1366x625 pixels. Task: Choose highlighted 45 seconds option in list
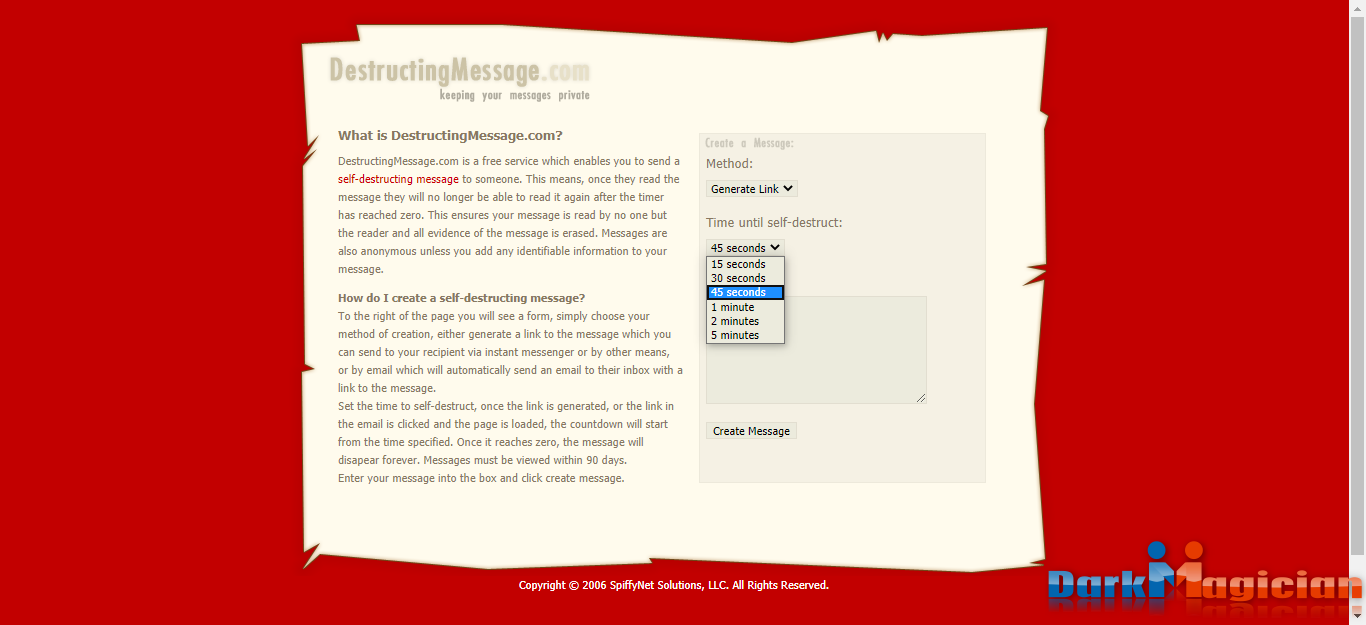(x=745, y=292)
